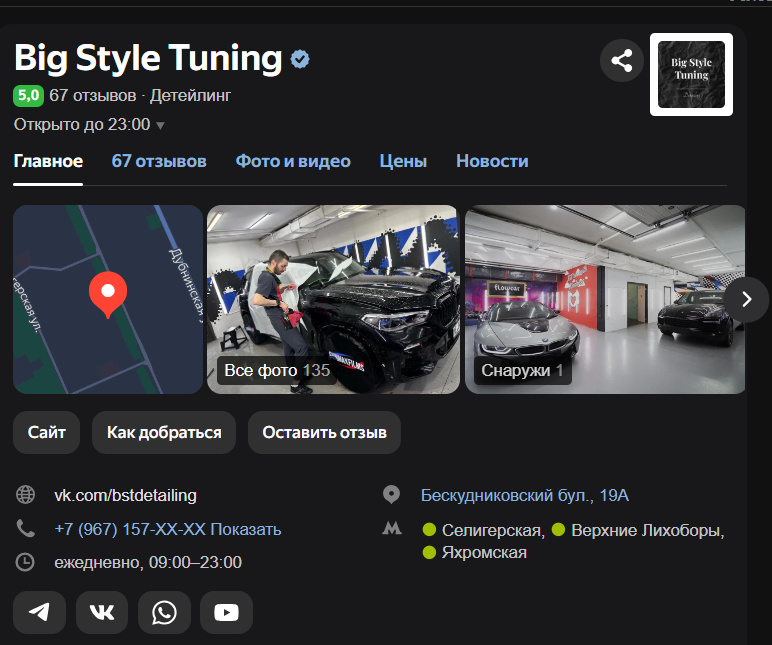Click the Детейлинг category text
772x645 pixels.
[190, 95]
